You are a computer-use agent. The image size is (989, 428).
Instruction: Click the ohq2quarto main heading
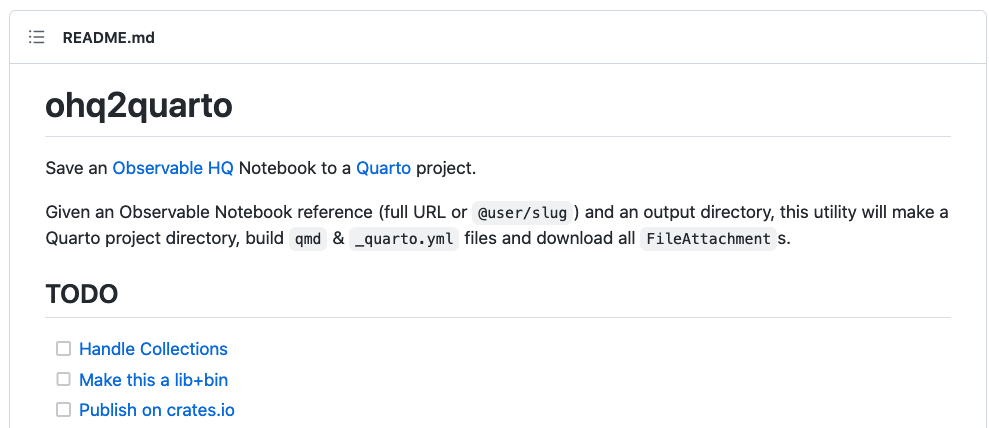[139, 106]
